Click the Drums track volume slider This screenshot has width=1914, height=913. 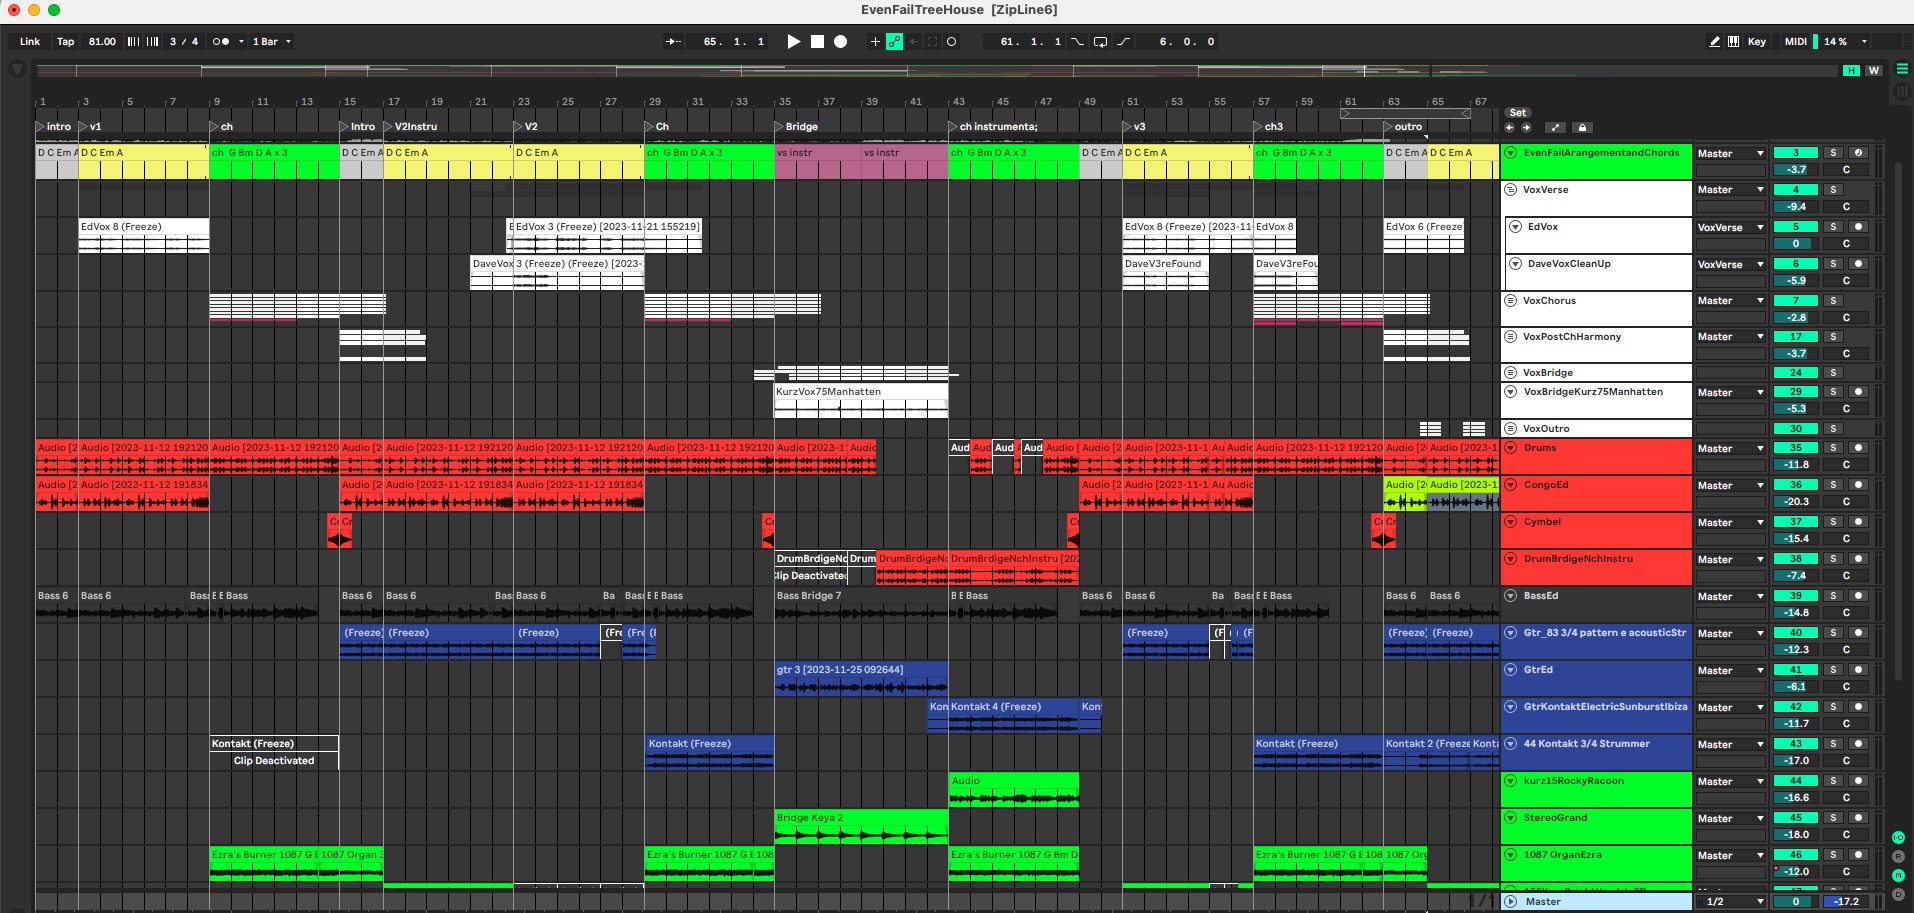[x=1796, y=465]
